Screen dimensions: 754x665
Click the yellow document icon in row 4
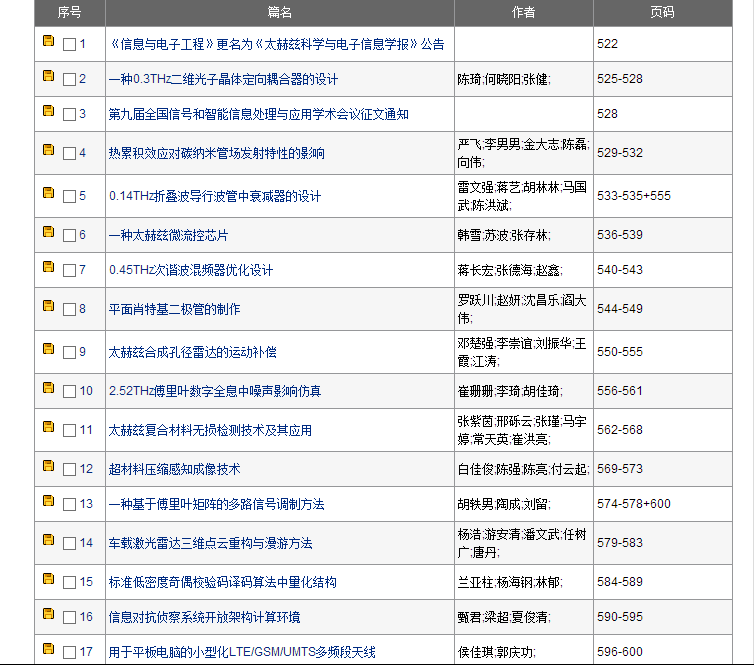48,150
